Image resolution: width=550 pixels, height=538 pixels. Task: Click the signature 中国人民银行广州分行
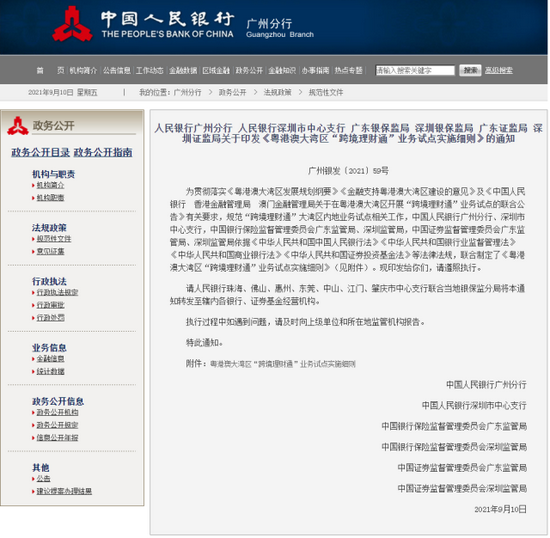click(486, 385)
